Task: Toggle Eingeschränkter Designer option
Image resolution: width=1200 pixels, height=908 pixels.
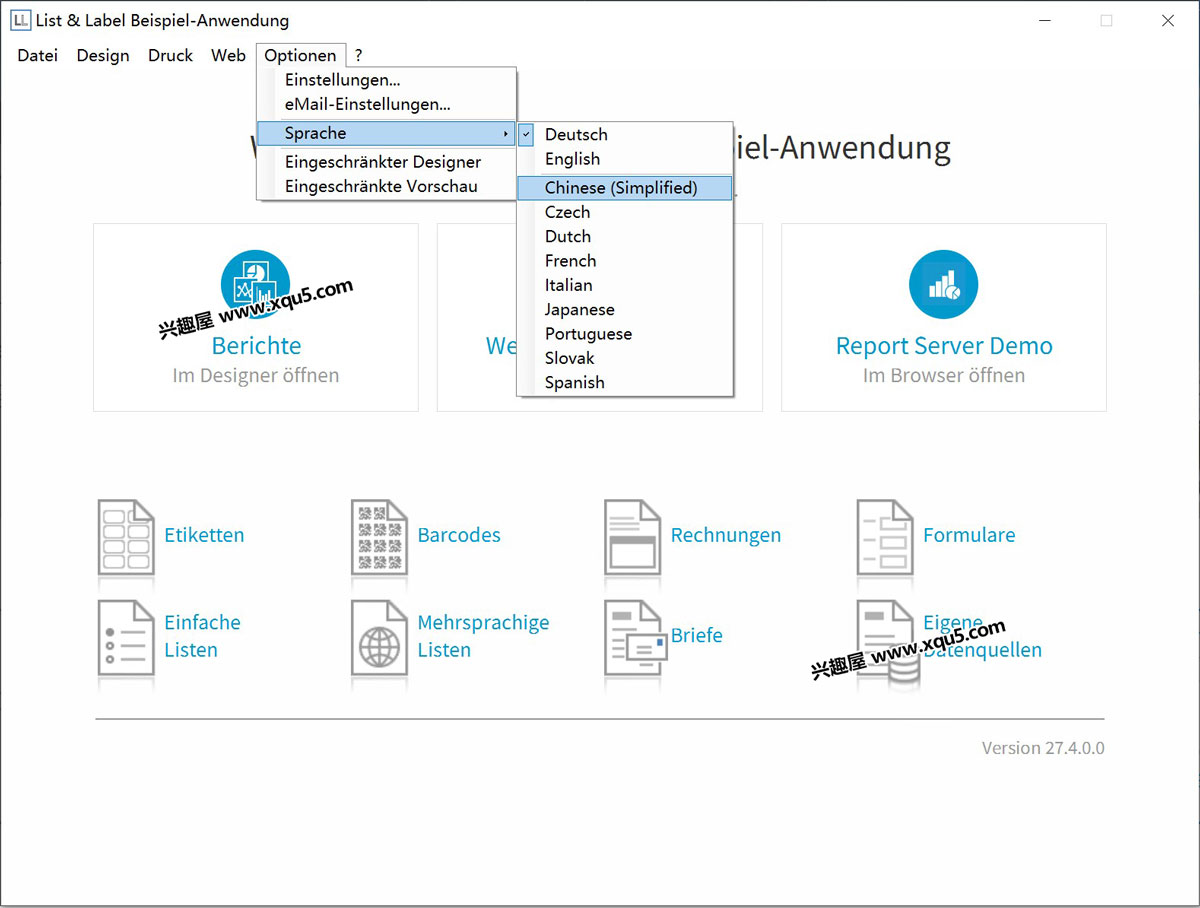Action: [x=386, y=162]
